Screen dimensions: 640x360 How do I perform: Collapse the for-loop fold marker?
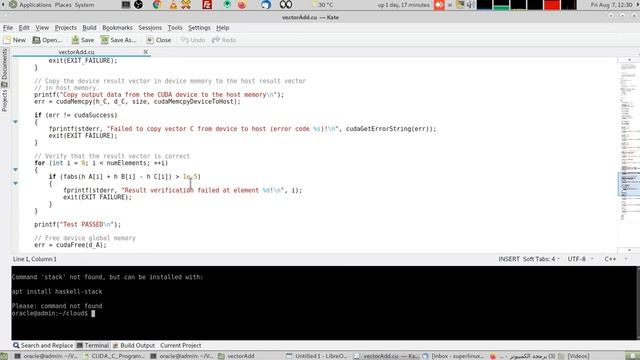click(15, 169)
